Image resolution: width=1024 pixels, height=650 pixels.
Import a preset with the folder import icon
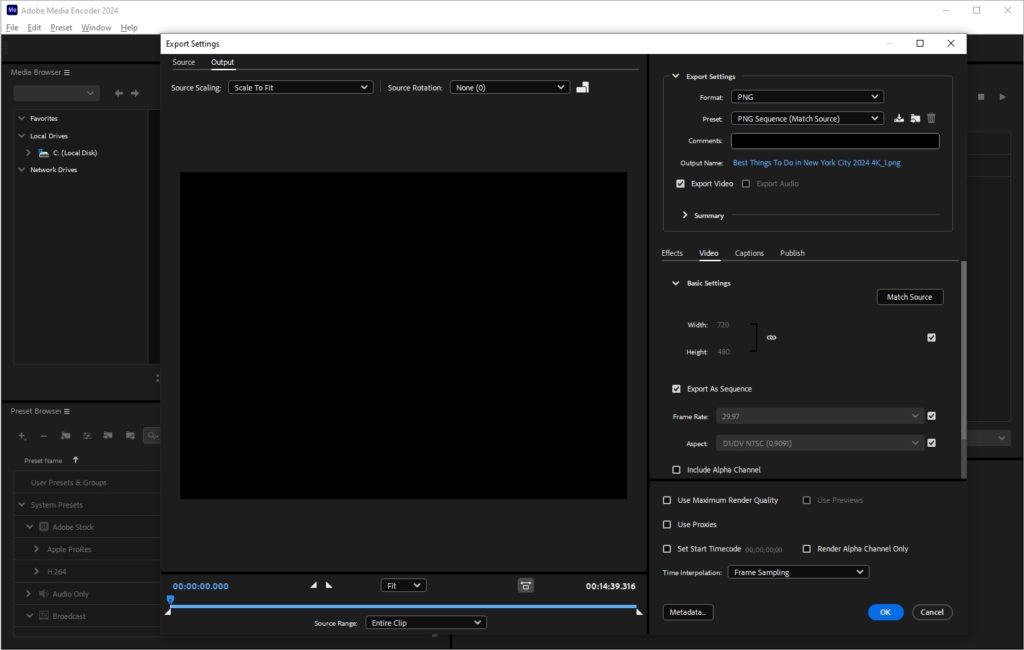click(915, 118)
